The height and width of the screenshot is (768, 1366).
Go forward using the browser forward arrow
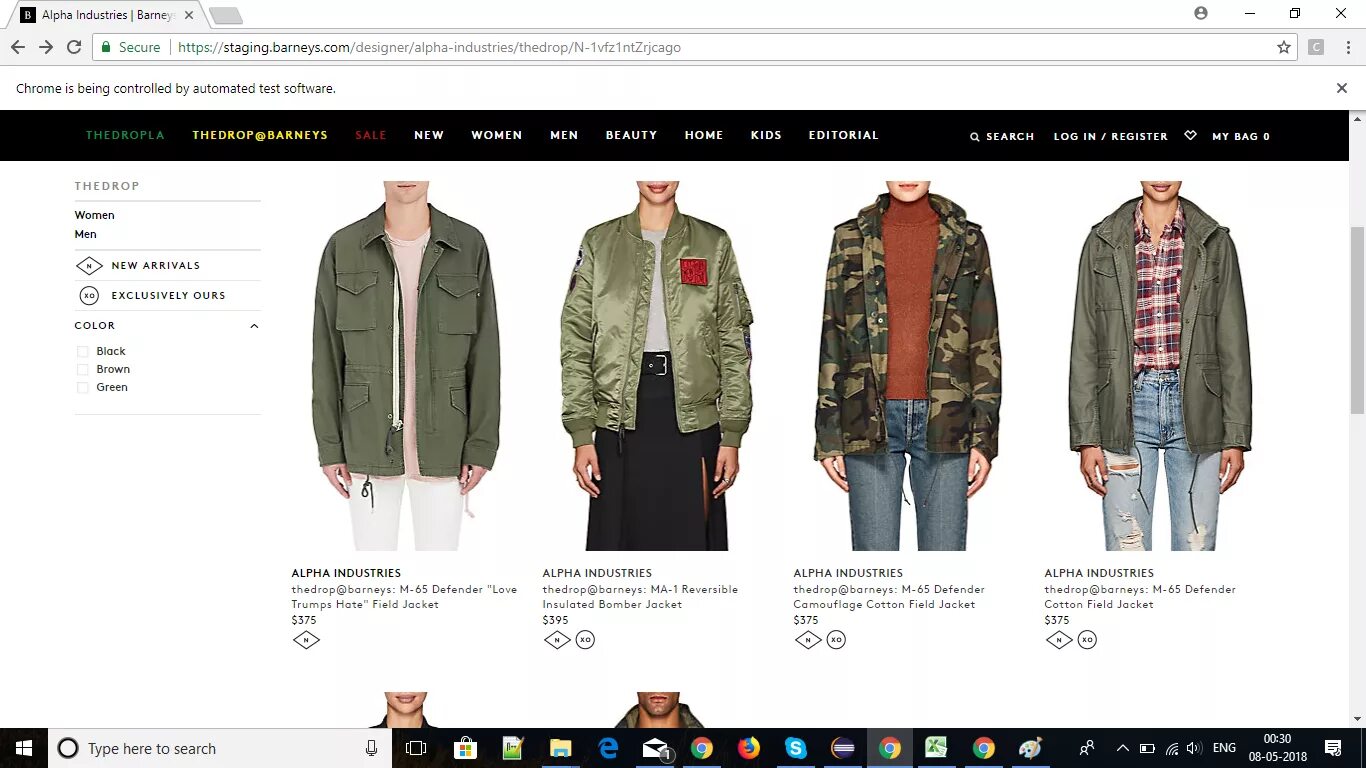[46, 47]
